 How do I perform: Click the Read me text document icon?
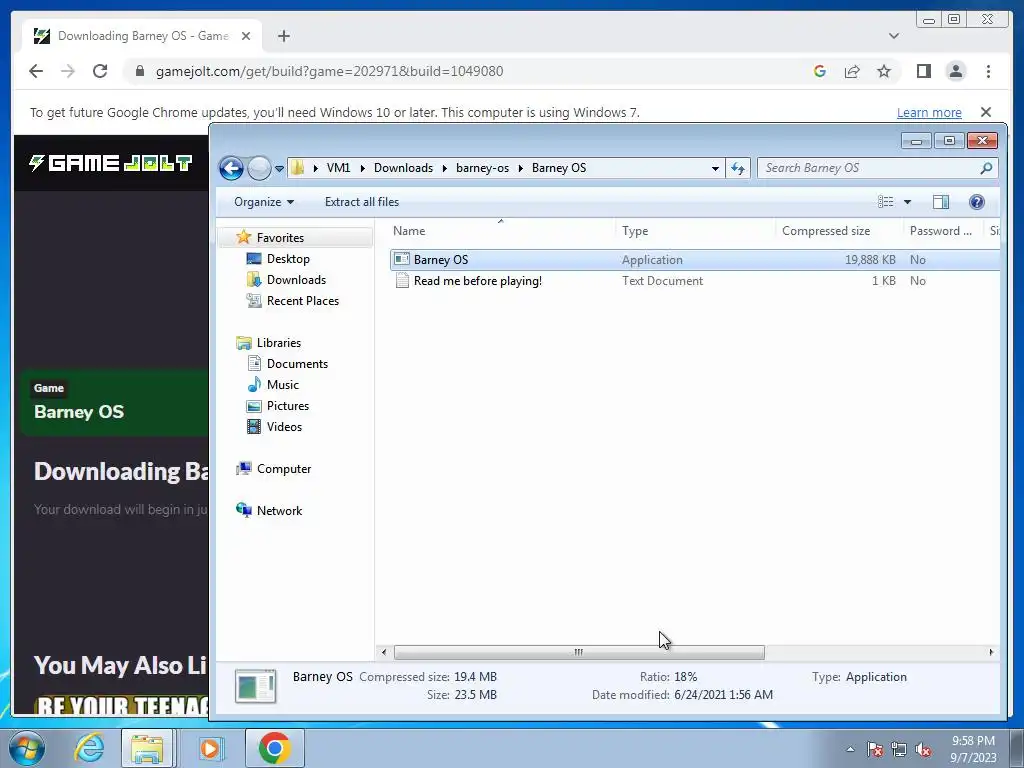coord(402,281)
